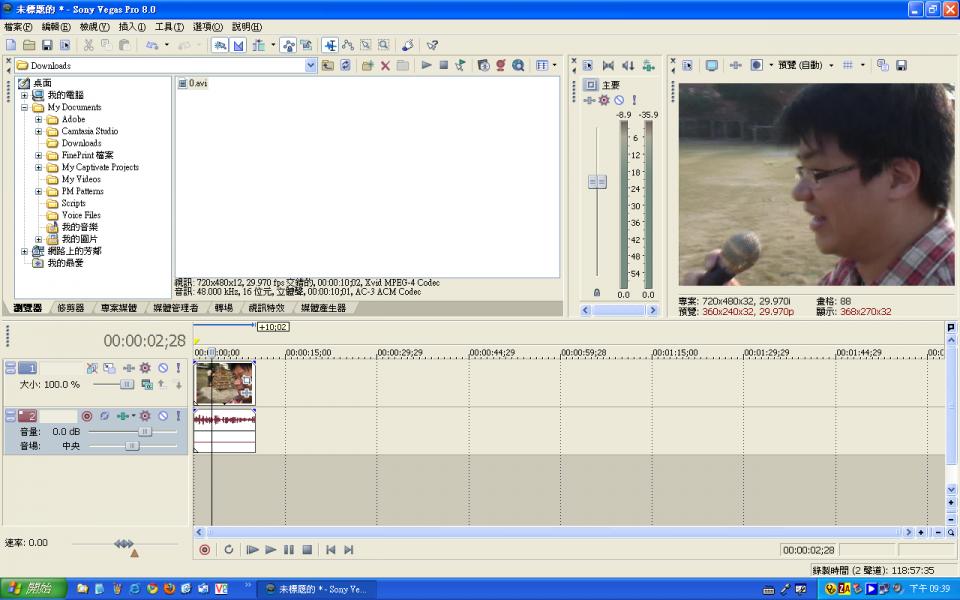
Task: Mute video track 1
Action: pos(162,369)
